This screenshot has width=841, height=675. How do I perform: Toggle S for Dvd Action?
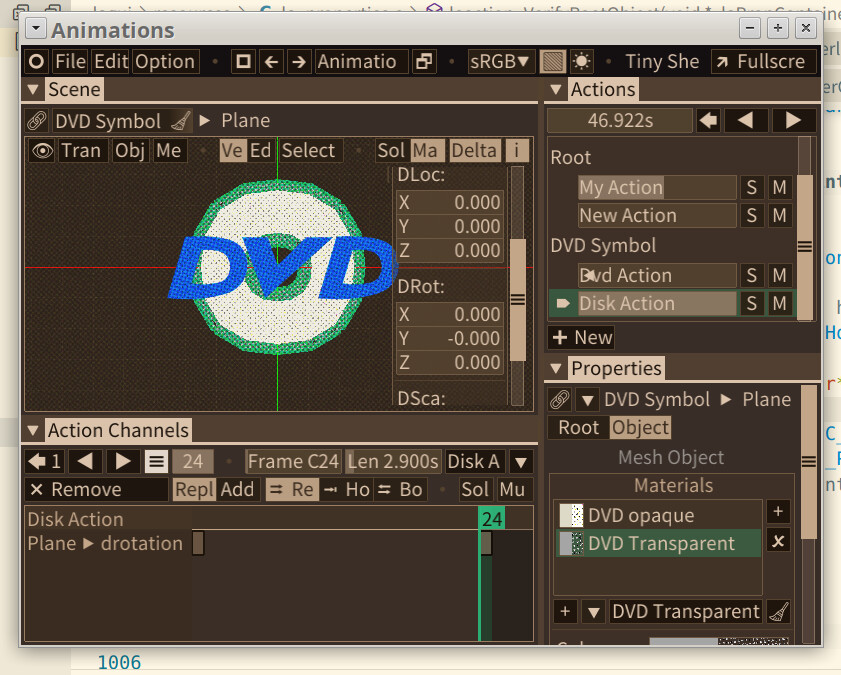pyautogui.click(x=752, y=276)
